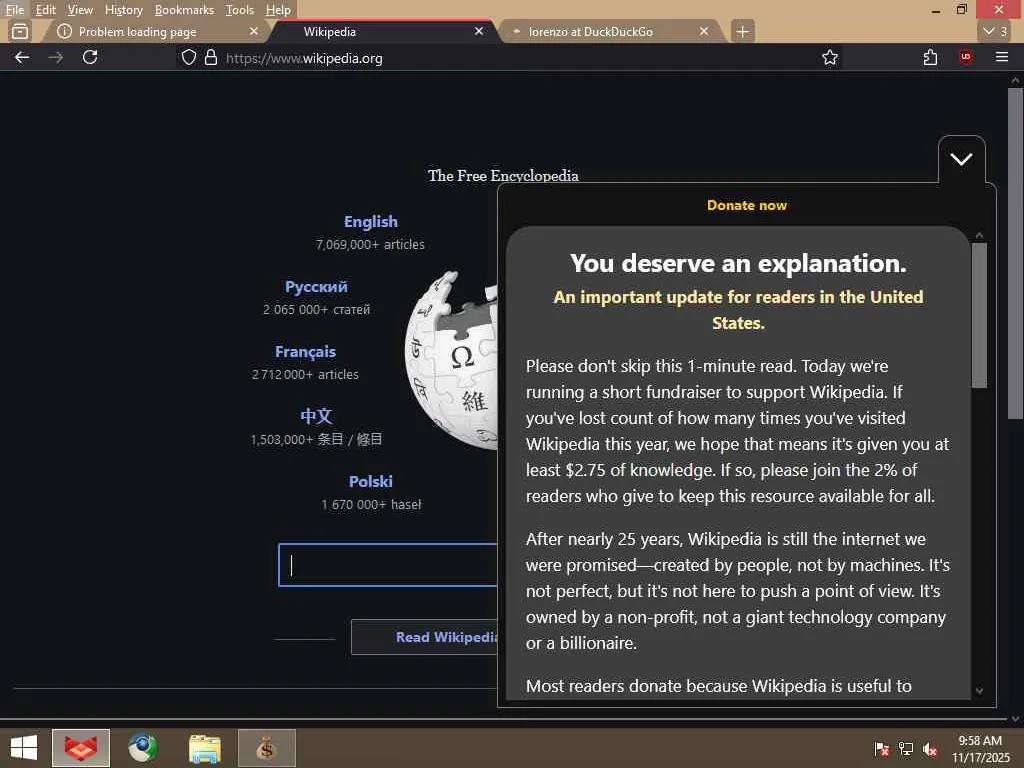
Task: Open the Русский Wikipedia link
Action: pyautogui.click(x=316, y=287)
